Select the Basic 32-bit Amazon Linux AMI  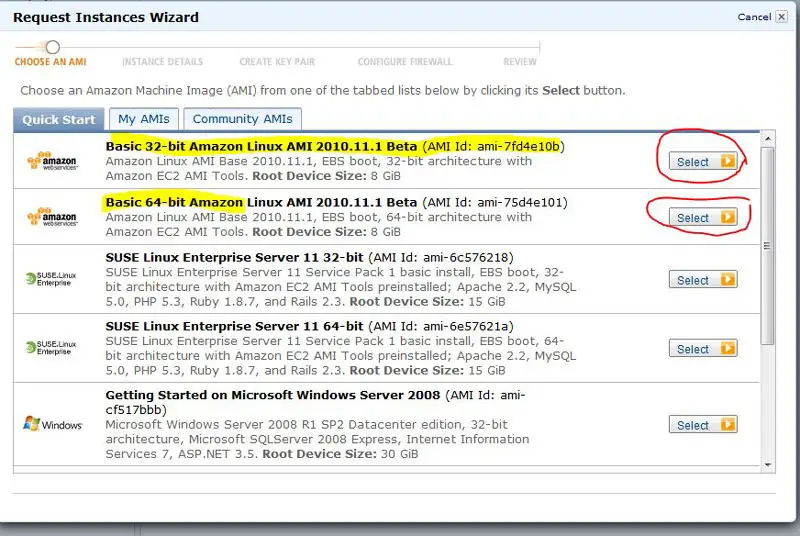(x=703, y=161)
